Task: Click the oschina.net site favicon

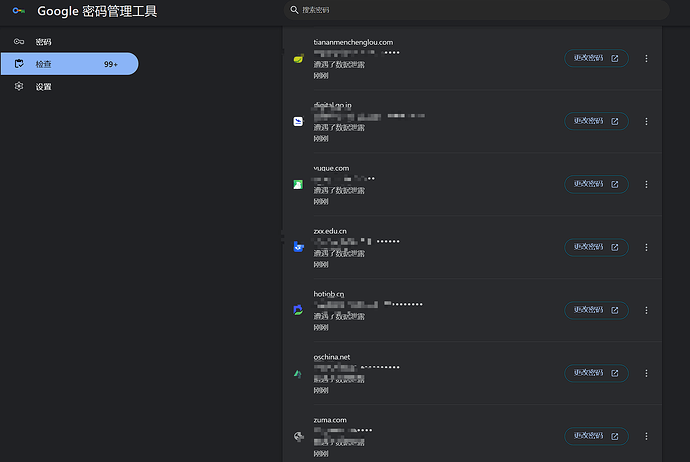Action: point(298,374)
